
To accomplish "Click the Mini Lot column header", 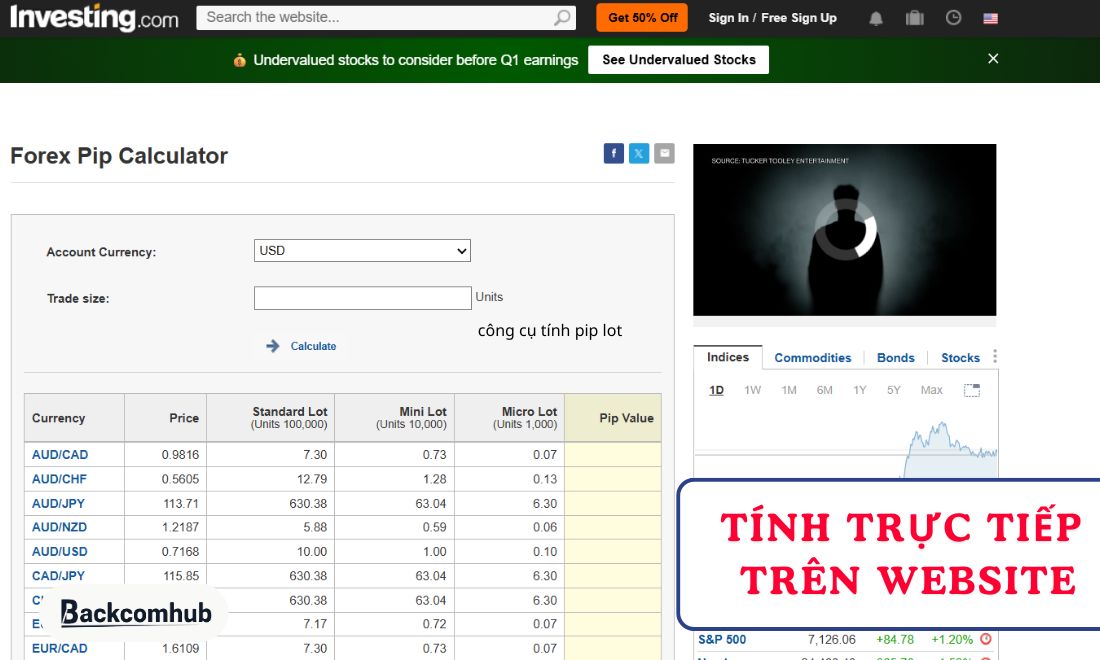I will pyautogui.click(x=395, y=418).
